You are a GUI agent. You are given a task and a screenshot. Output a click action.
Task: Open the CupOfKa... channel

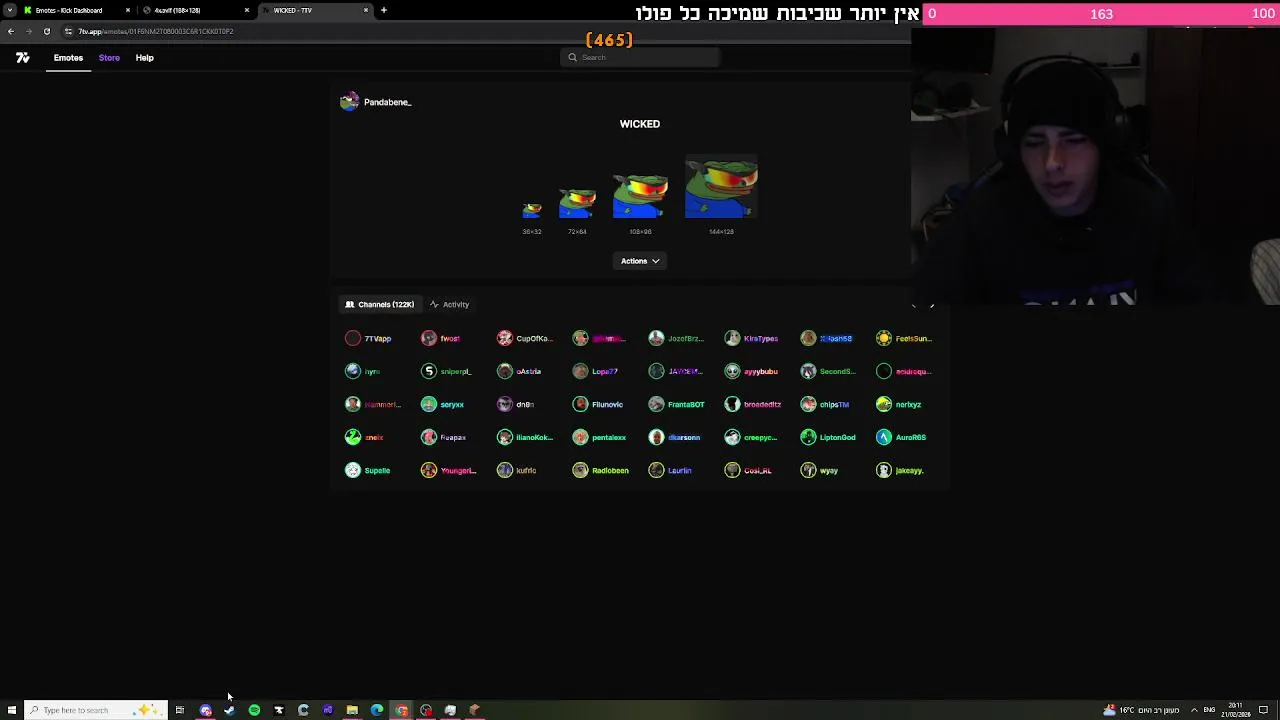[524, 338]
